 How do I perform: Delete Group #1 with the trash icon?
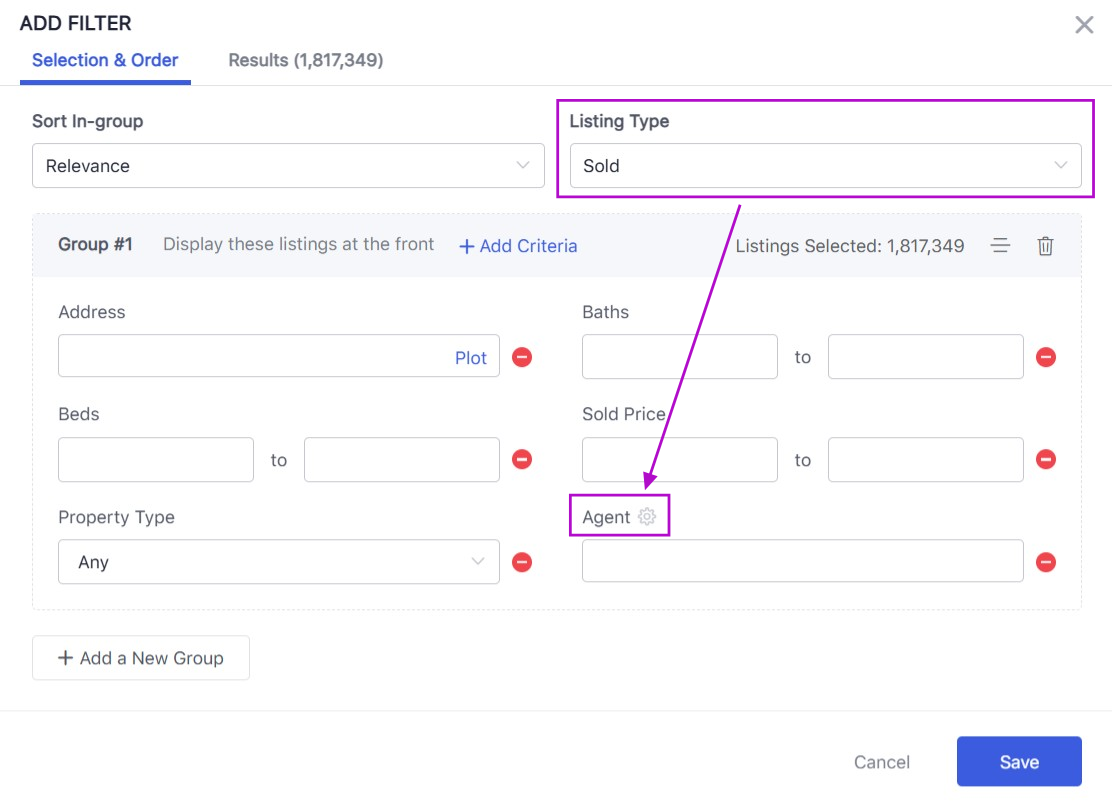pyautogui.click(x=1045, y=246)
